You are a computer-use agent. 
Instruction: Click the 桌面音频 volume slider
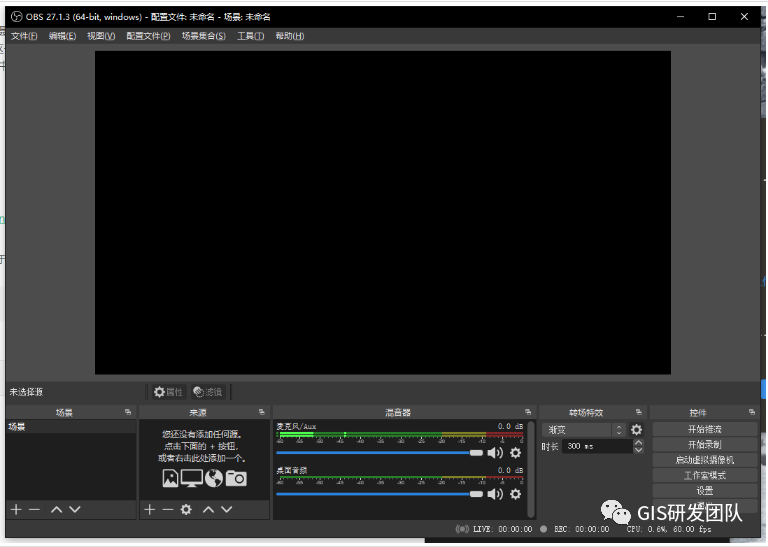coord(380,494)
